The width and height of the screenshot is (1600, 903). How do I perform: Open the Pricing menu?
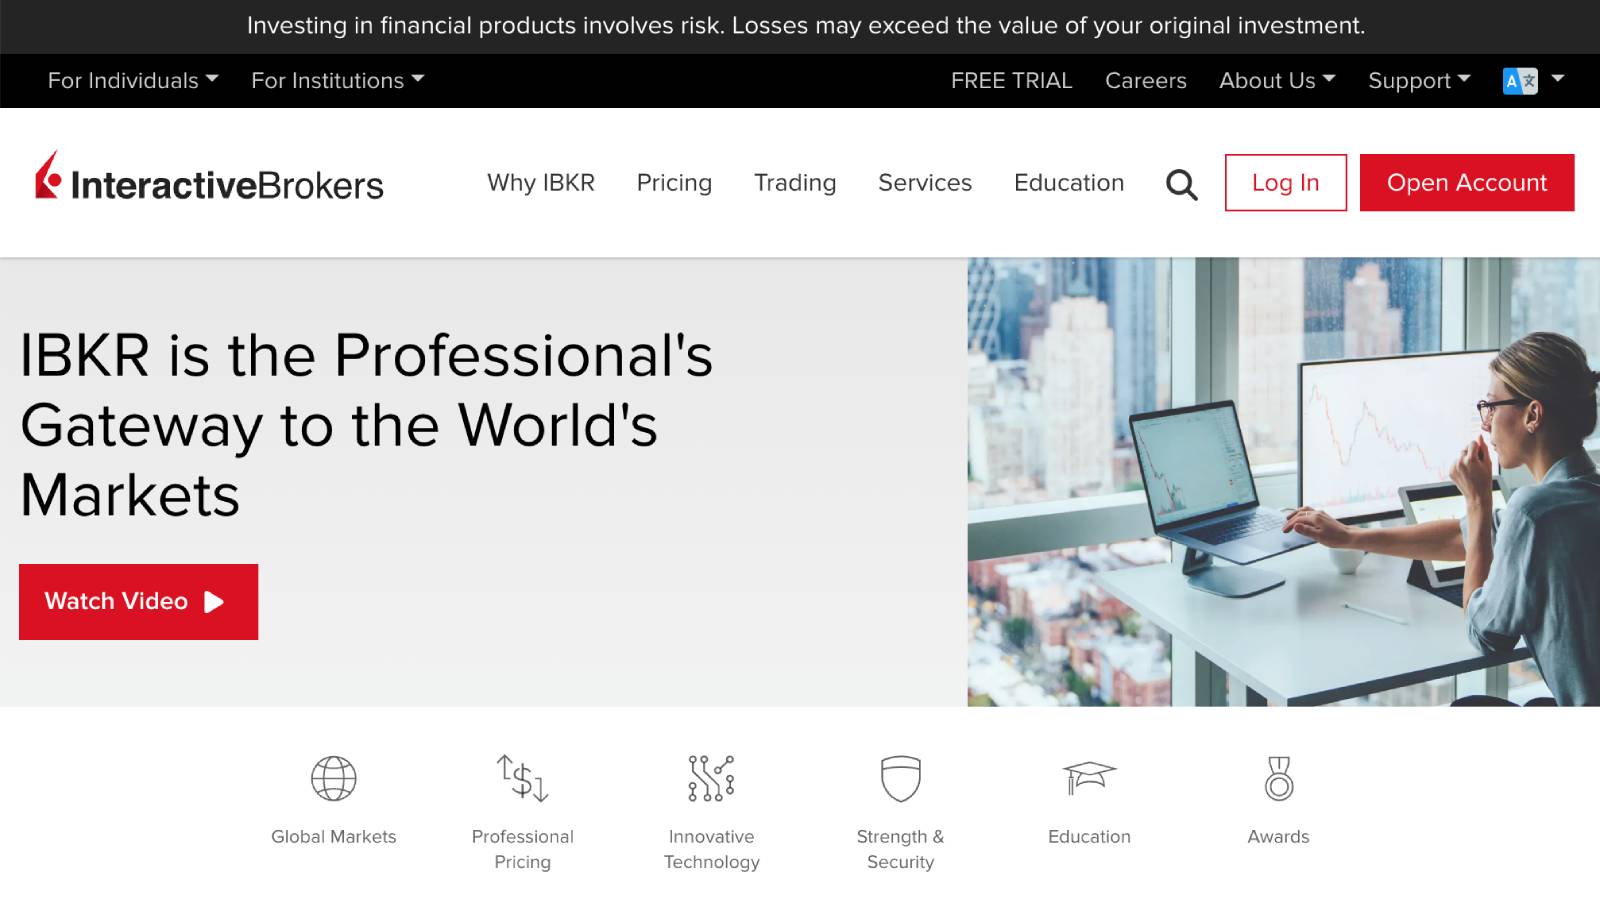click(x=674, y=183)
